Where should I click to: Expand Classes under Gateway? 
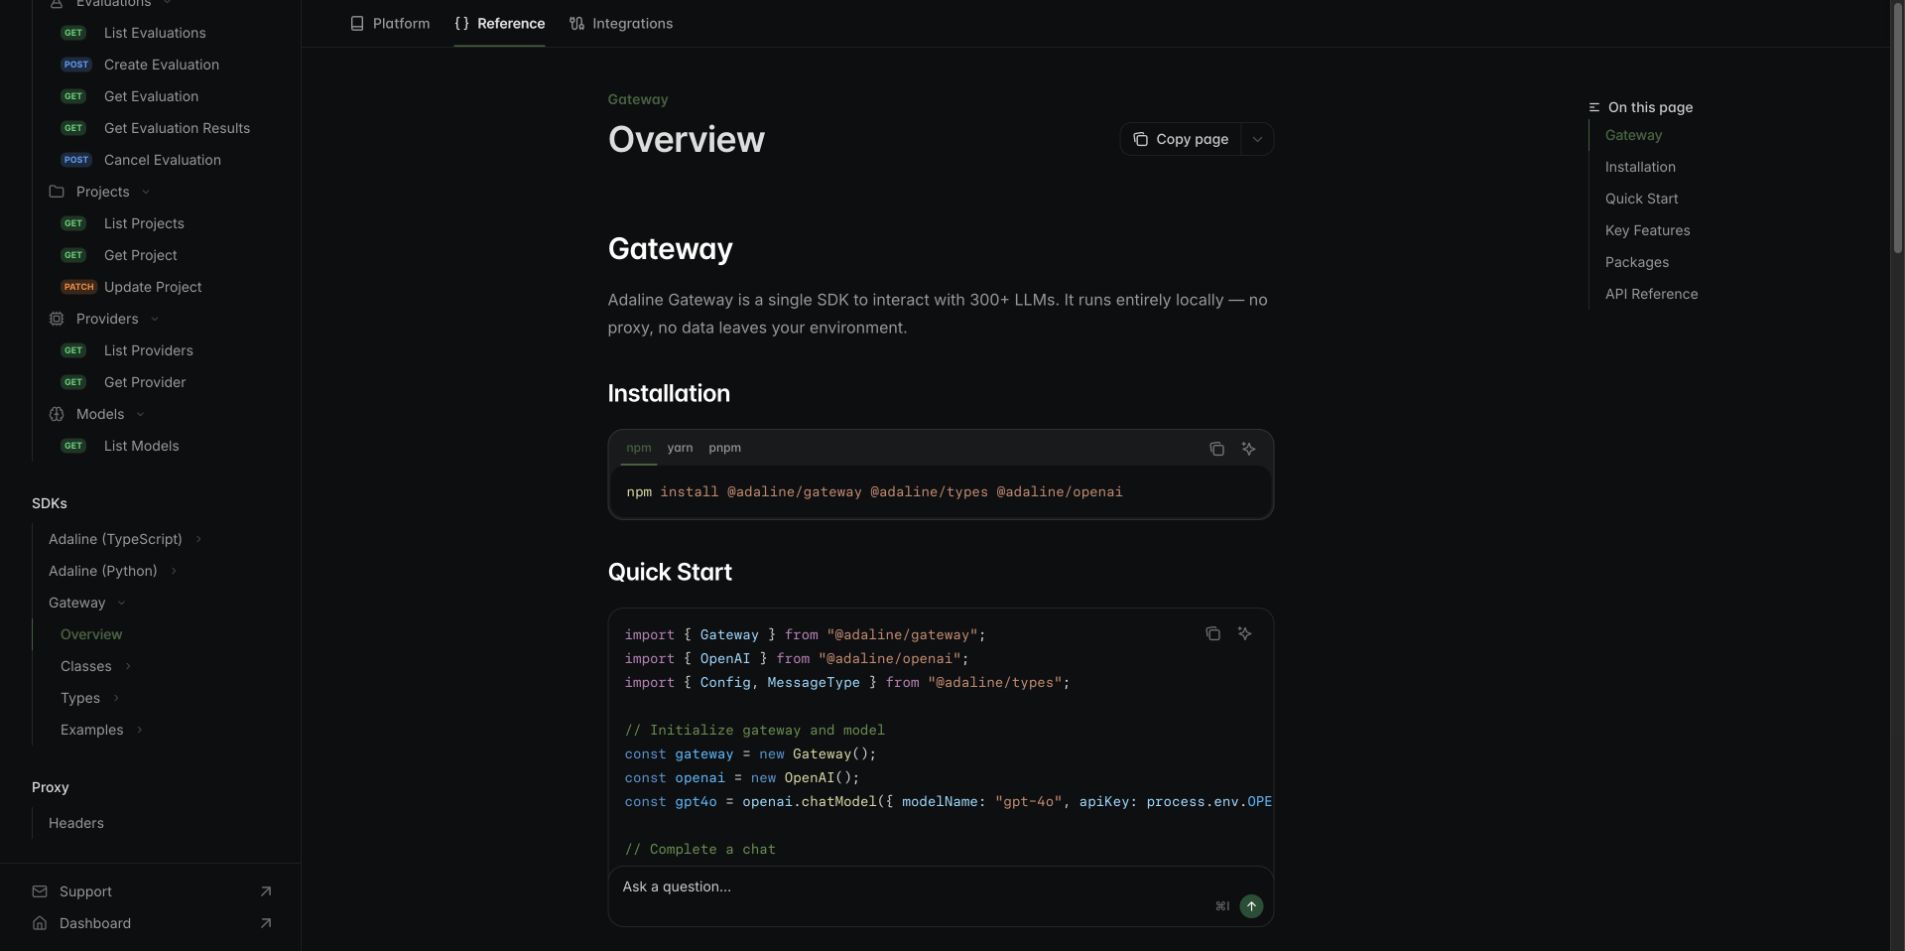(95, 667)
